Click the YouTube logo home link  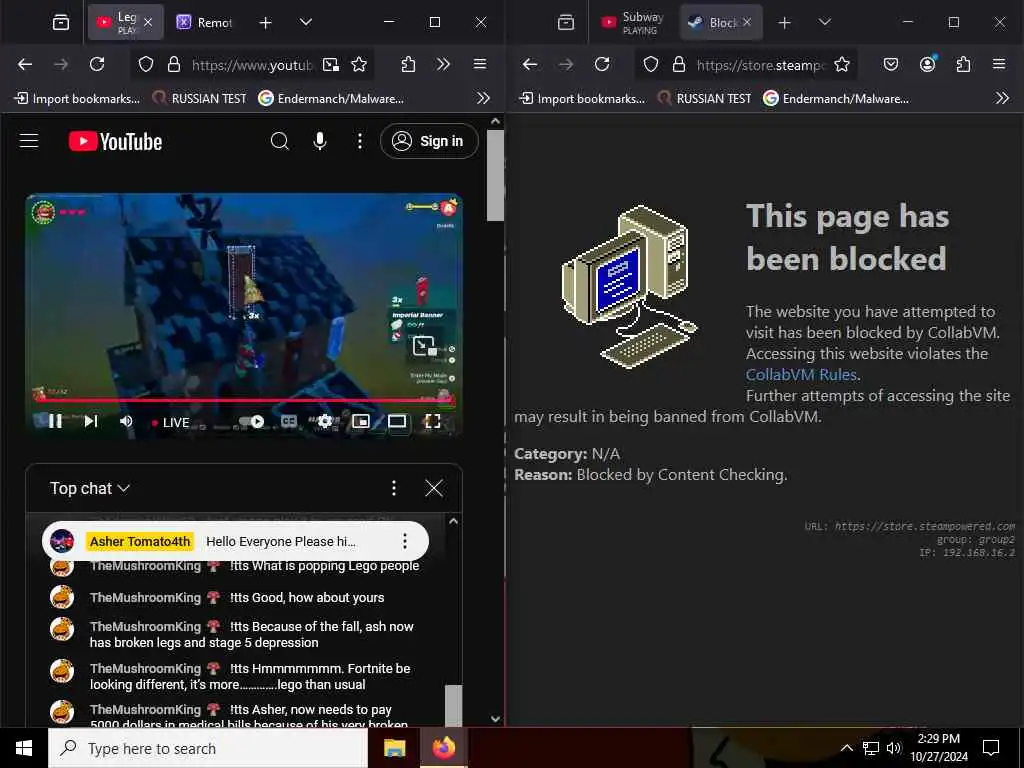[x=116, y=142]
